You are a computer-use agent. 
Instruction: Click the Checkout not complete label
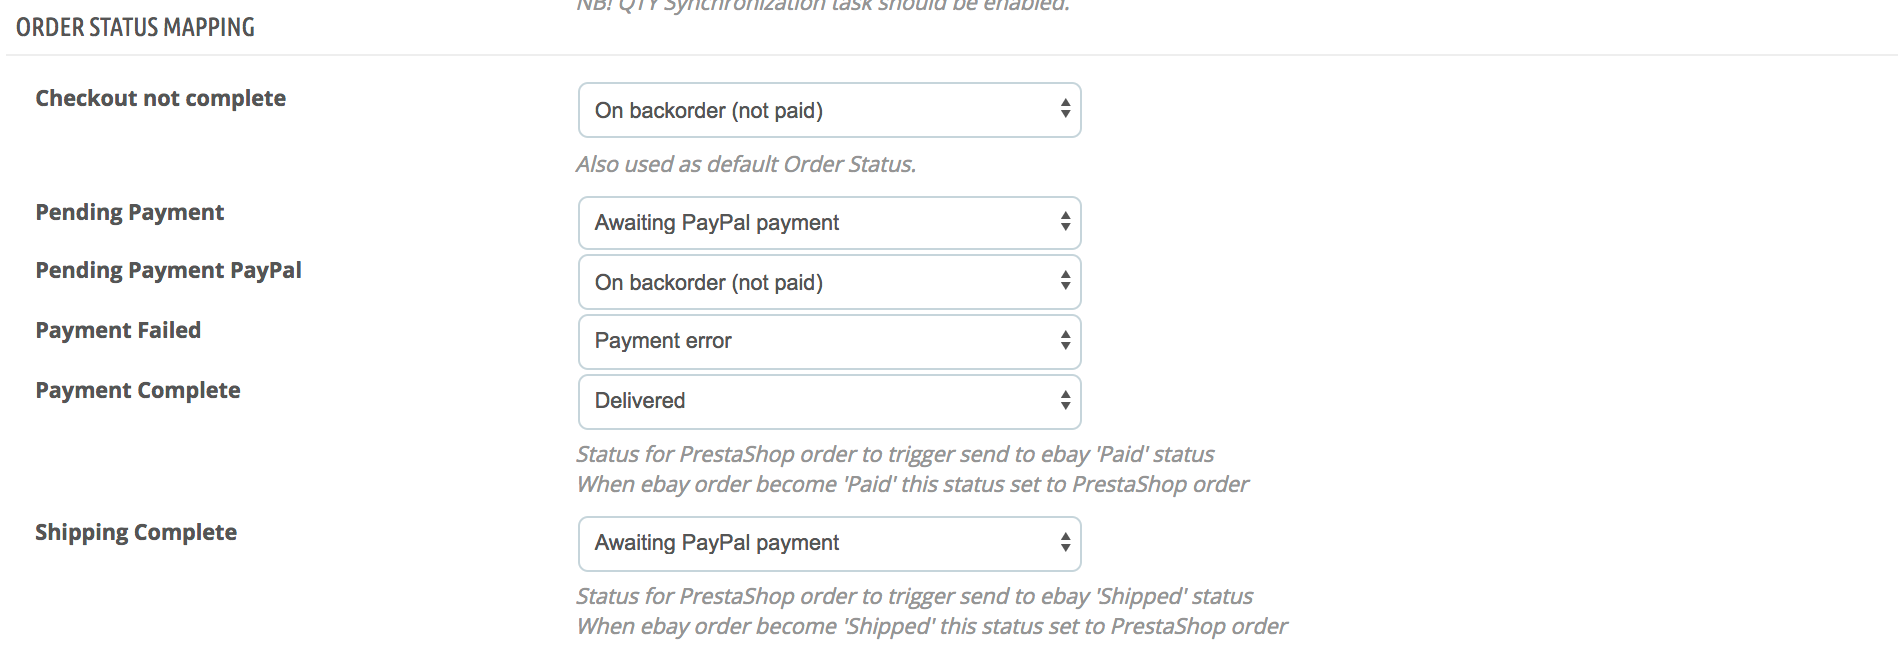pos(161,98)
